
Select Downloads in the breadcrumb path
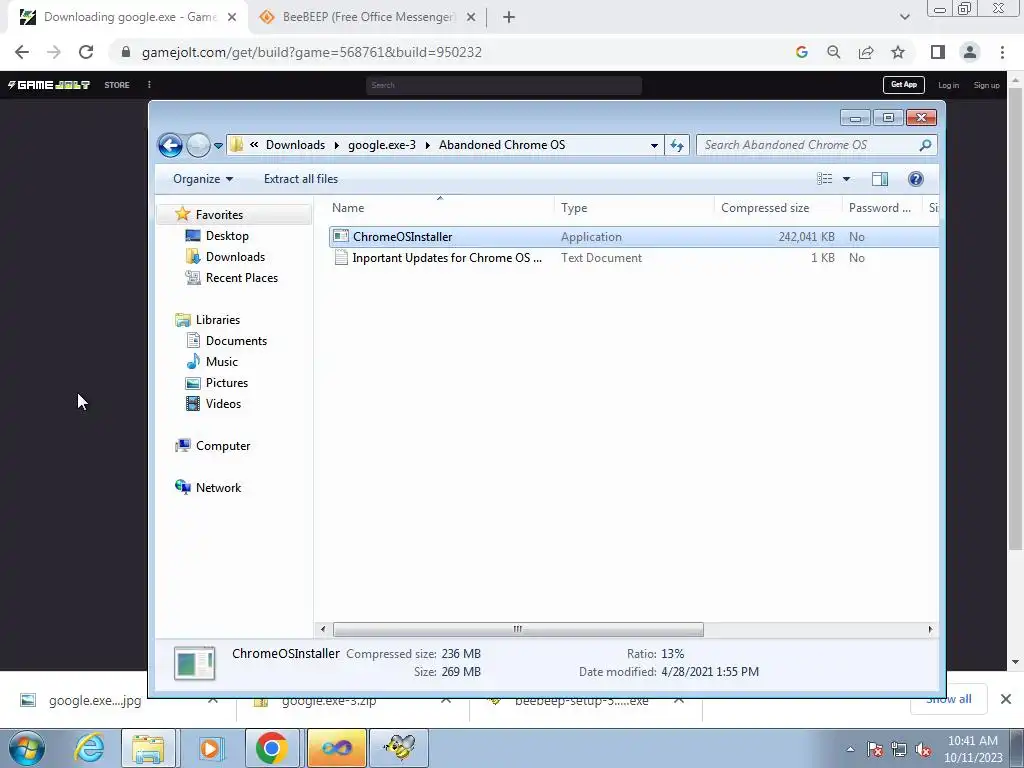[295, 145]
